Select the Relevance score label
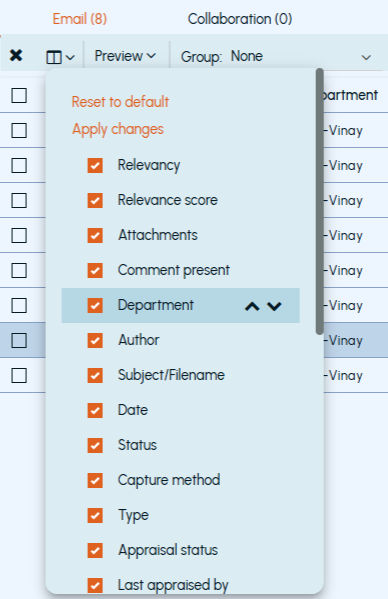Screen dimensions: 388x599 (x=168, y=200)
